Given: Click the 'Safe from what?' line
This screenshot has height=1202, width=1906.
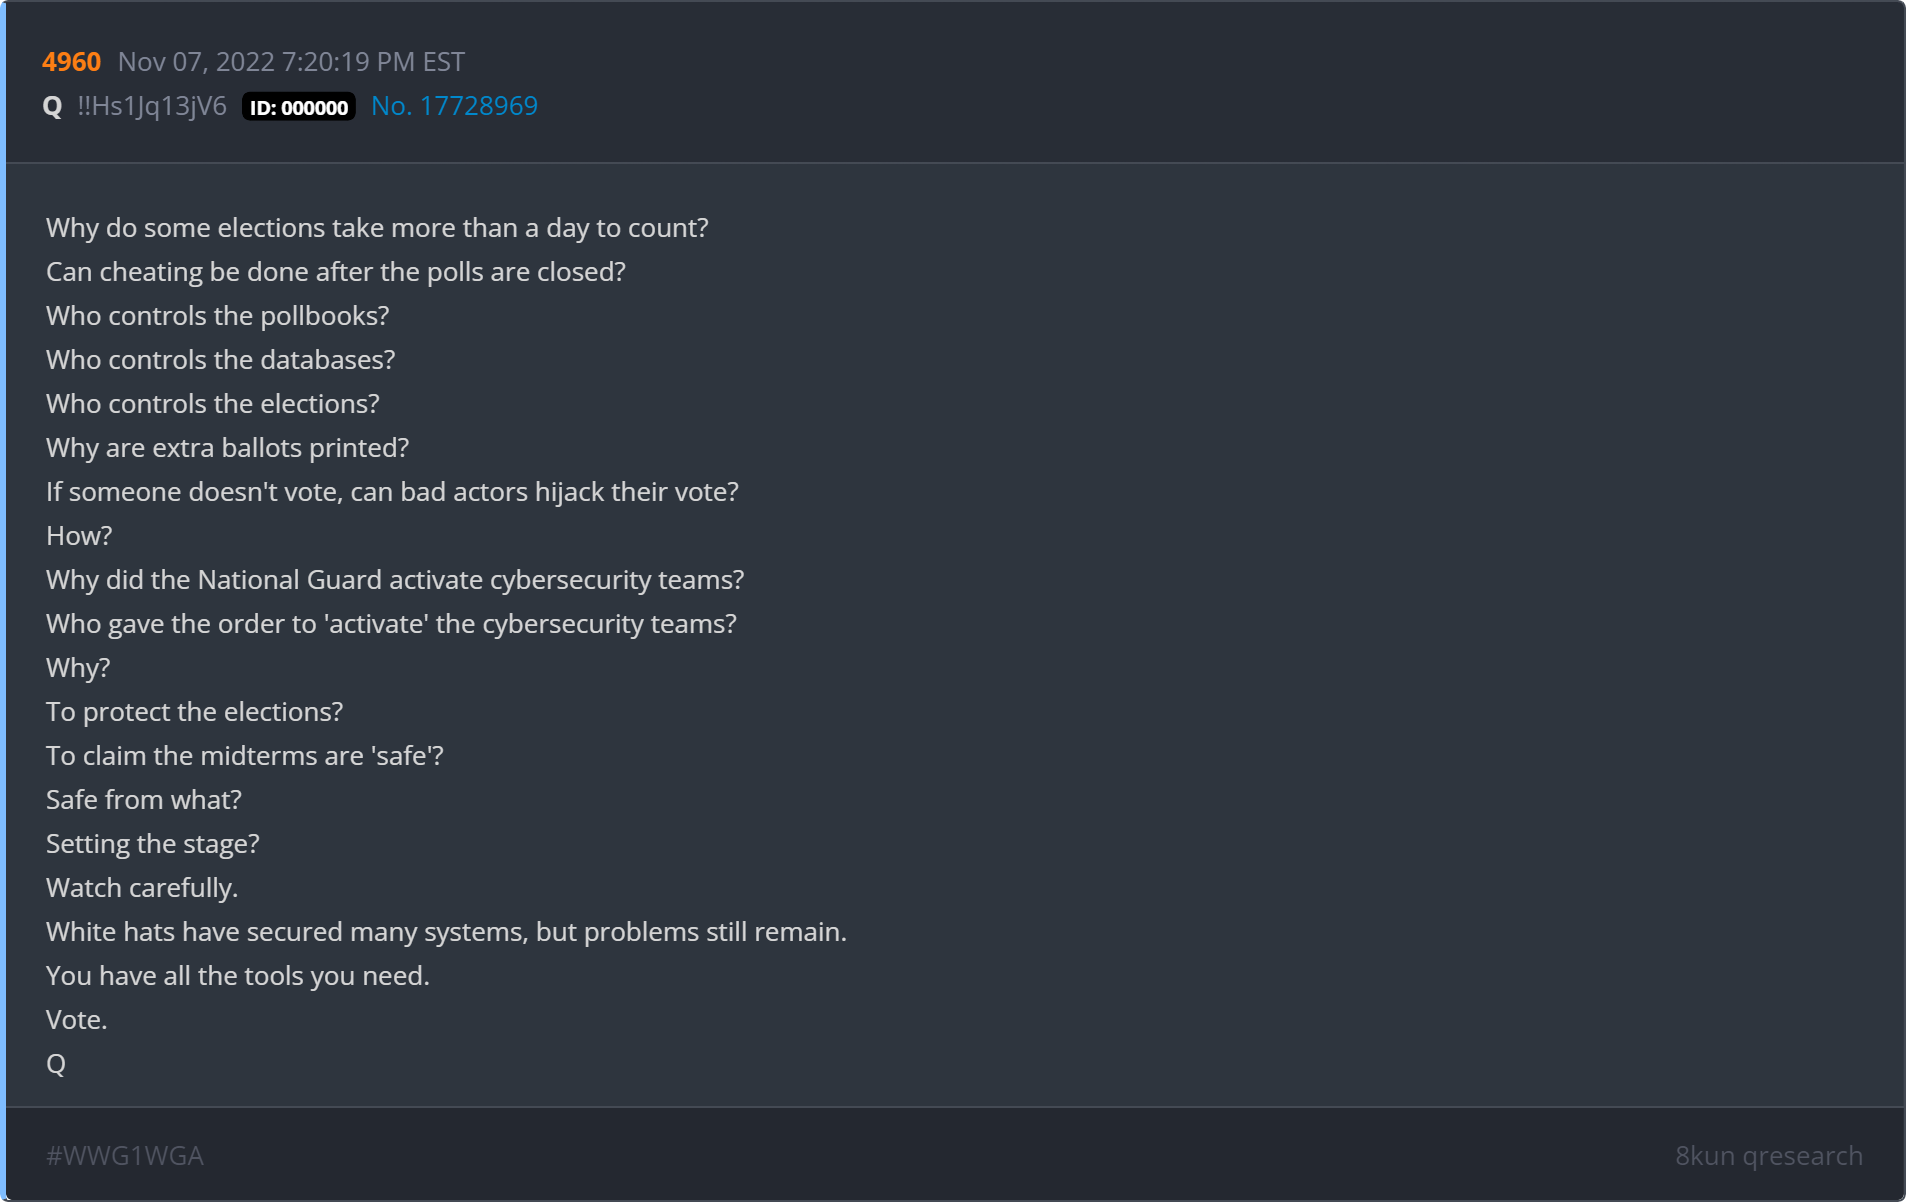Looking at the screenshot, I should click(x=144, y=800).
